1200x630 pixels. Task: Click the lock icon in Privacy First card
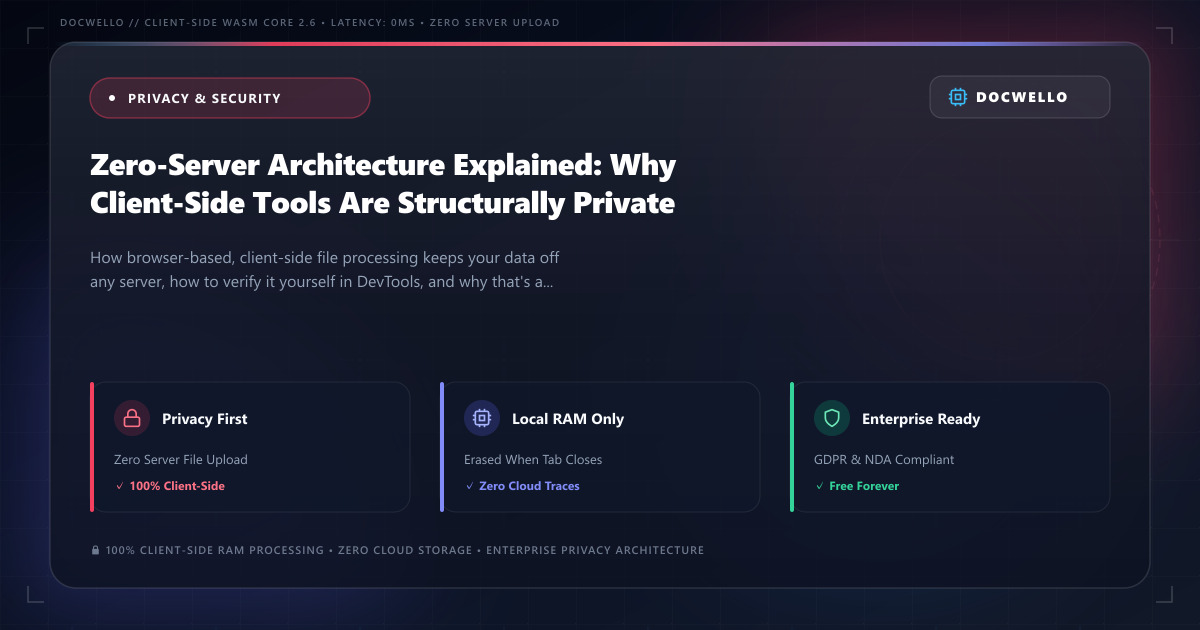coord(132,419)
